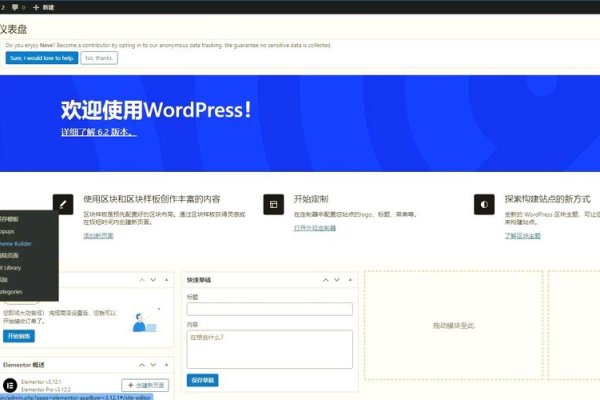Select Kit Library in the flyout submenu
The width and height of the screenshot is (600, 400).
point(10,268)
